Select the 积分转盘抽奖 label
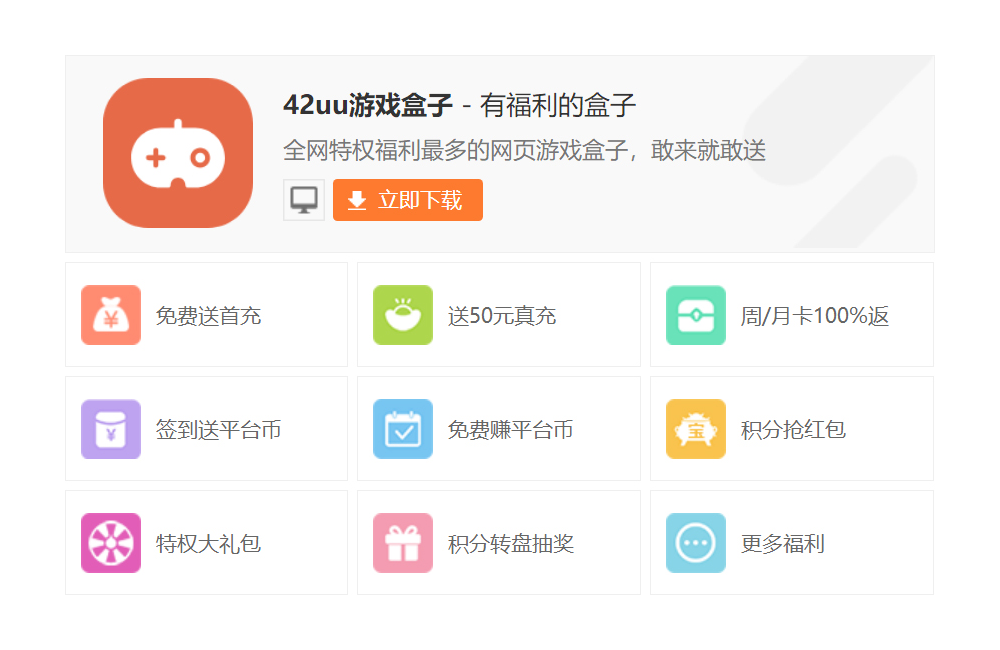Viewport: 1000px width, 650px height. pos(511,544)
